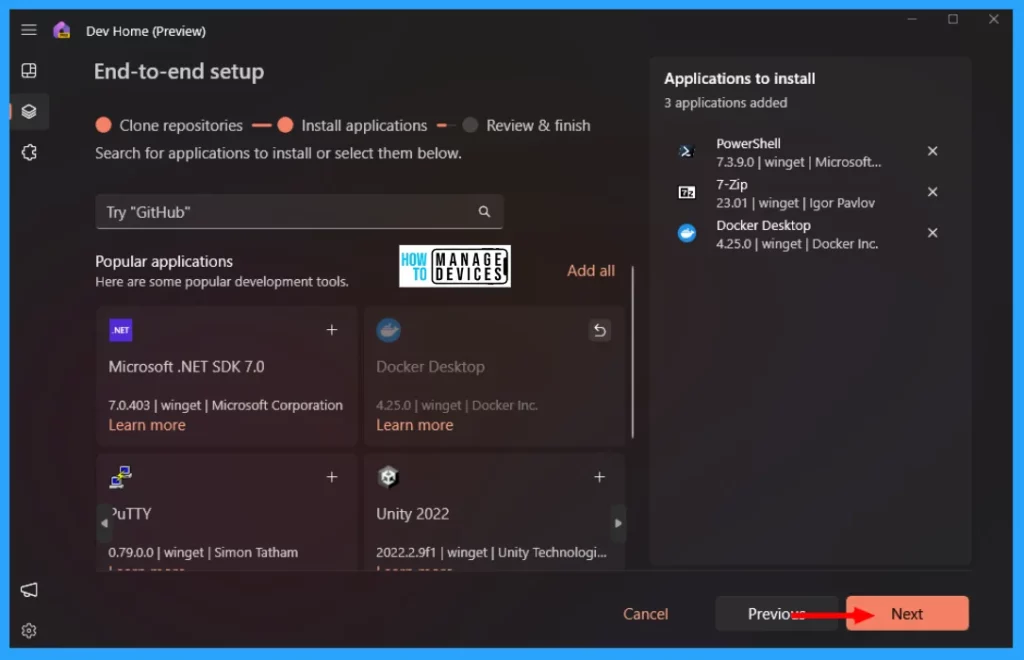The image size is (1024, 660).
Task: Open the hamburger navigation menu
Action: [29, 30]
